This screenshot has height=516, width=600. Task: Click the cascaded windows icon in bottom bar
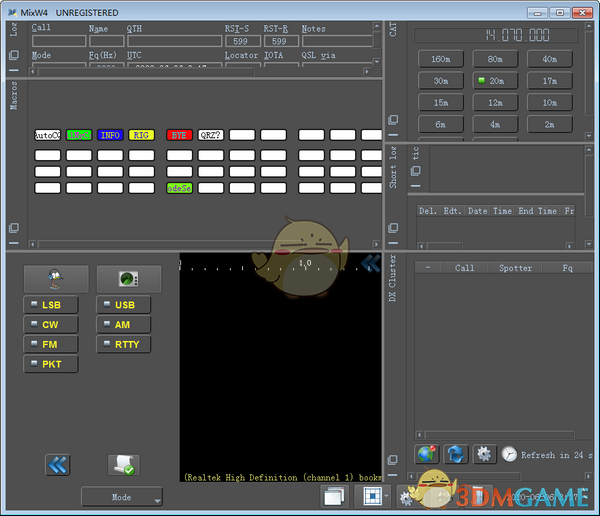click(x=334, y=496)
